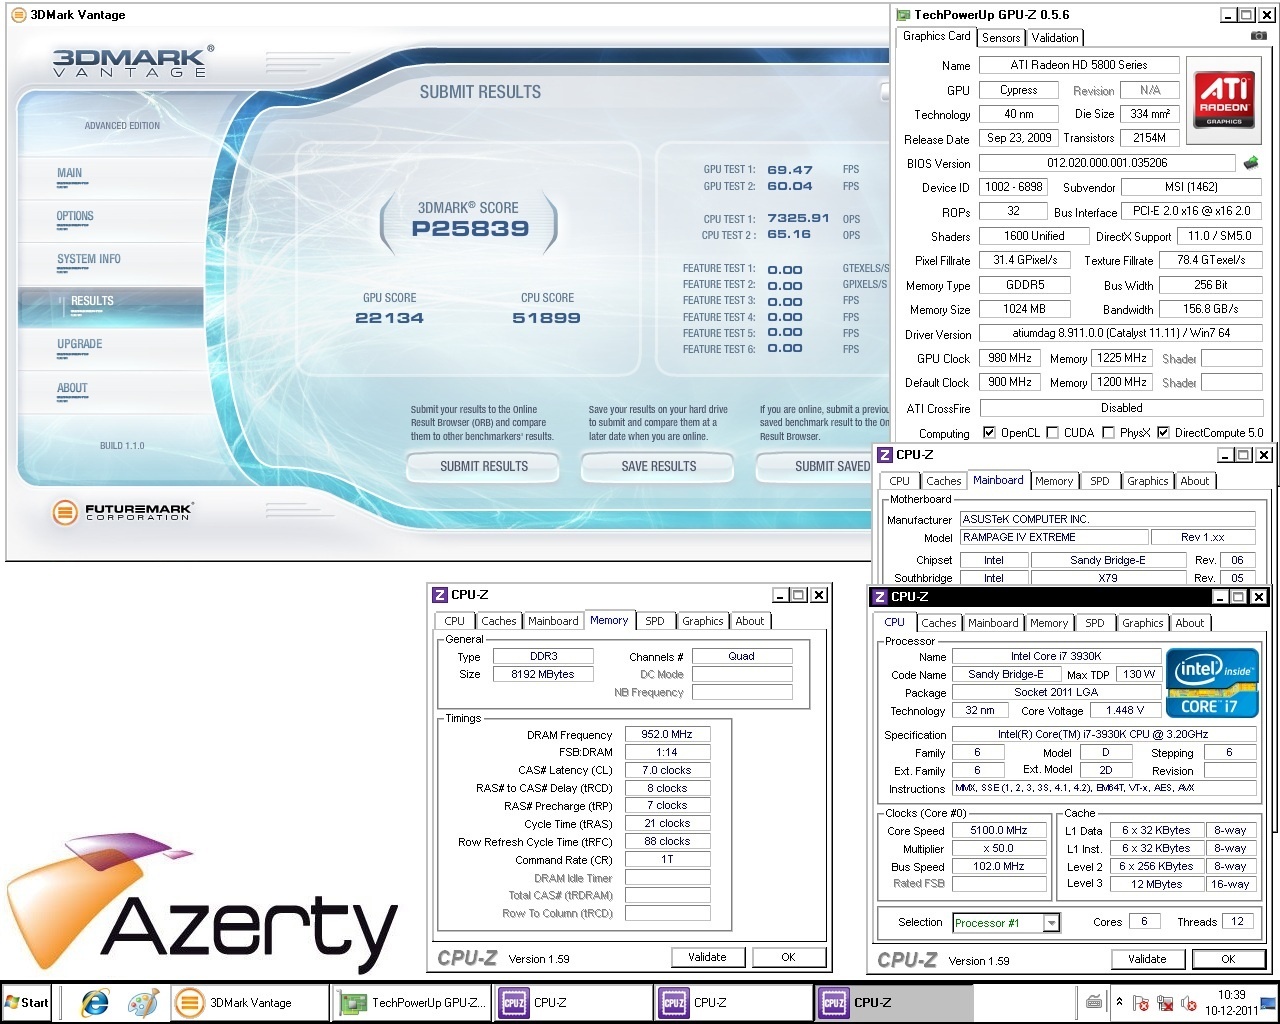Viewport: 1280px width, 1024px height.
Task: Show hidden system tray icons
Action: coord(1119,1002)
